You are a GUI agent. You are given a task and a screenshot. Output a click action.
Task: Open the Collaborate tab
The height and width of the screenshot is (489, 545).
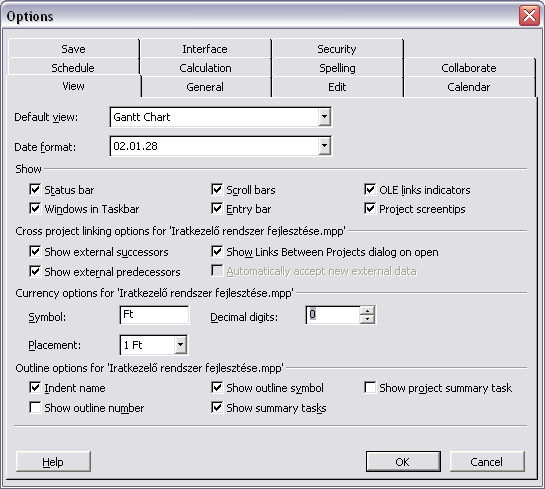(469, 67)
